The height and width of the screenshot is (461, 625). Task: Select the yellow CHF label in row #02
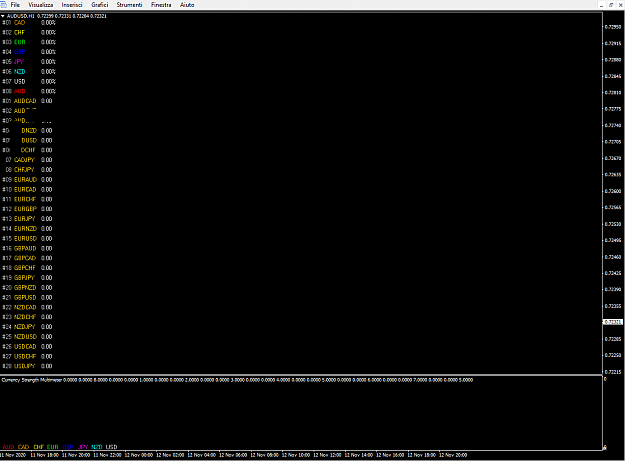tap(19, 32)
